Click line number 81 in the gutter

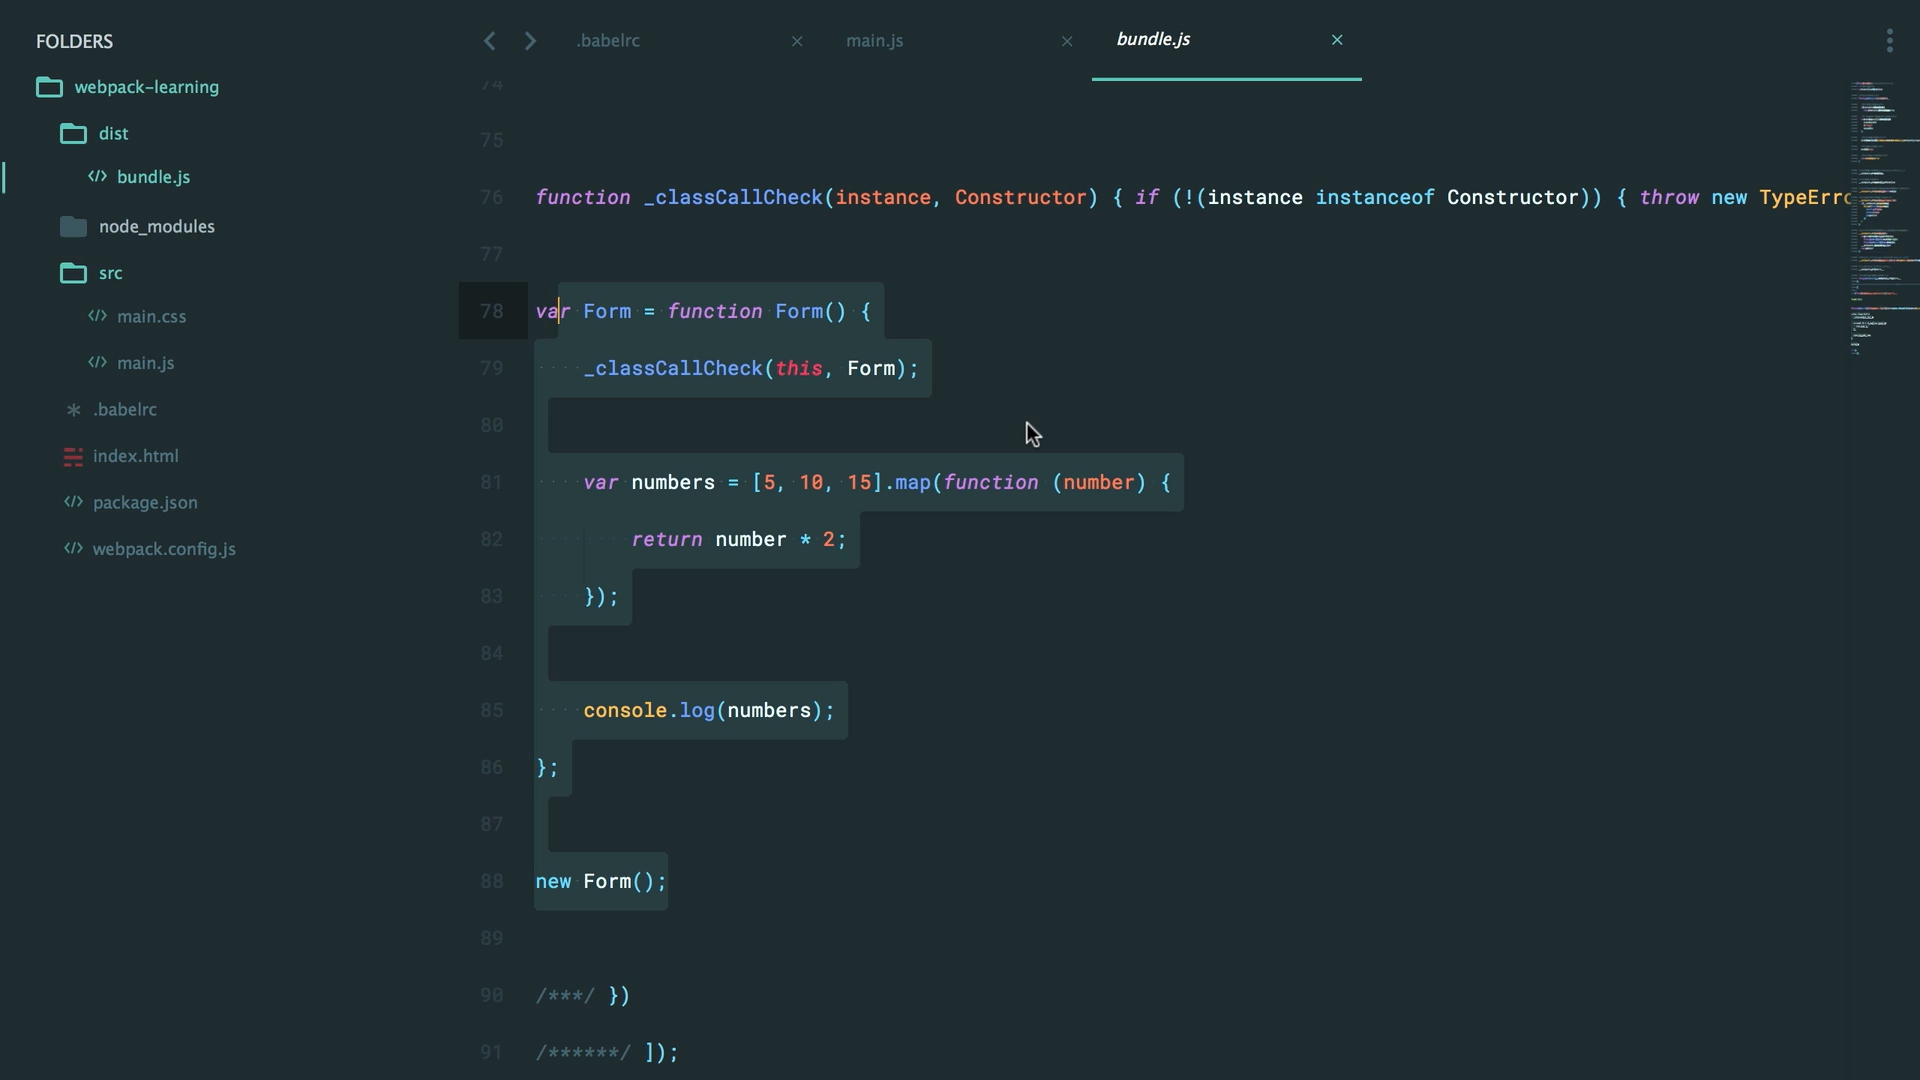point(492,482)
